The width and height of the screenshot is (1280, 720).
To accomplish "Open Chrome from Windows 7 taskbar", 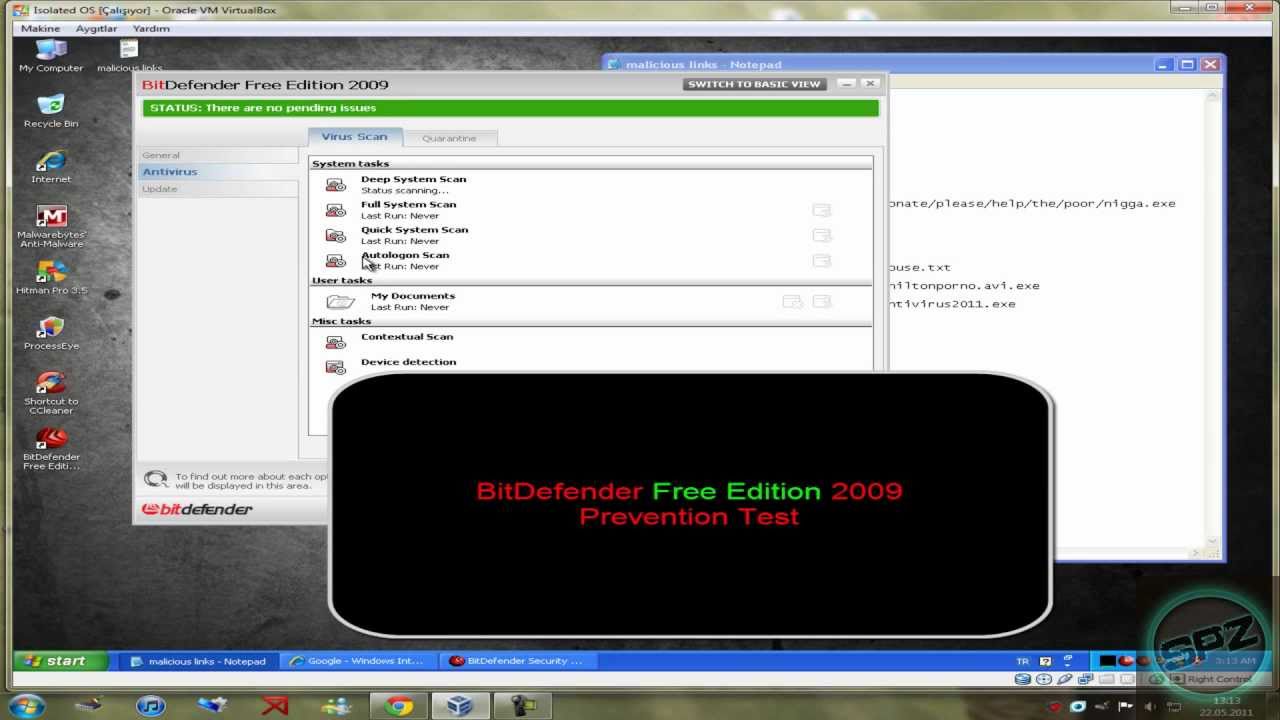I will coord(398,706).
